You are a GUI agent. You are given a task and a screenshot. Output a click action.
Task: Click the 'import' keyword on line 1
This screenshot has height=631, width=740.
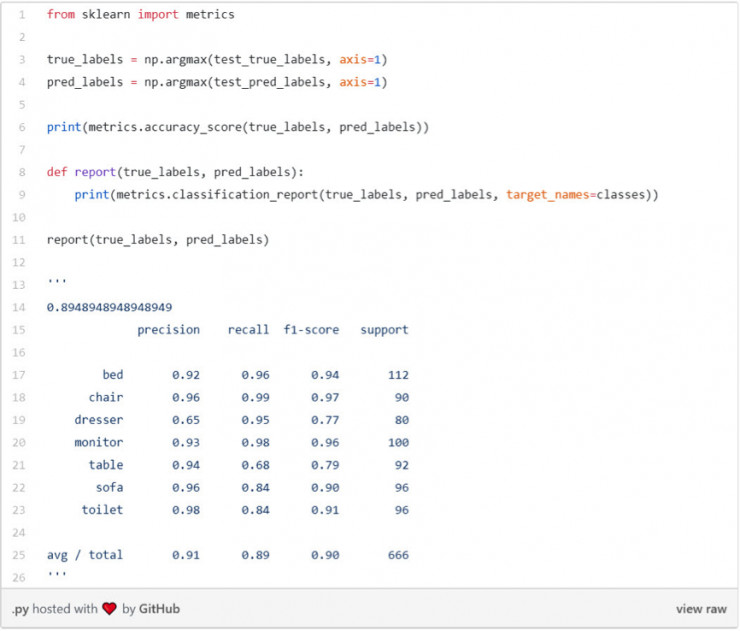tap(158, 15)
